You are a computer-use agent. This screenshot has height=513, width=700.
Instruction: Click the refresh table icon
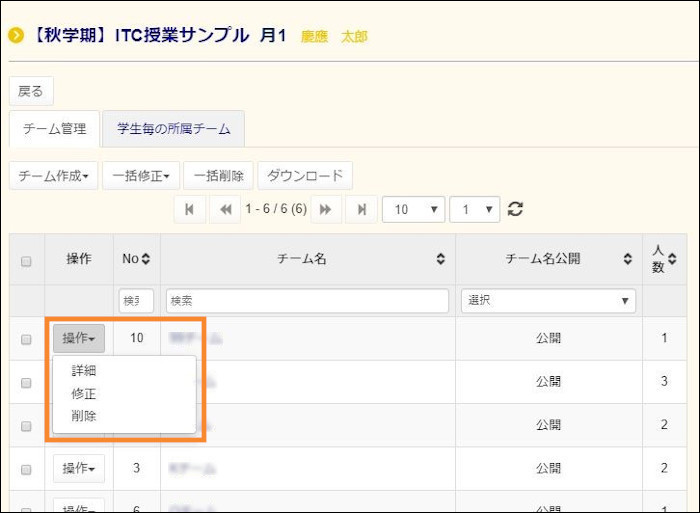[x=516, y=209]
